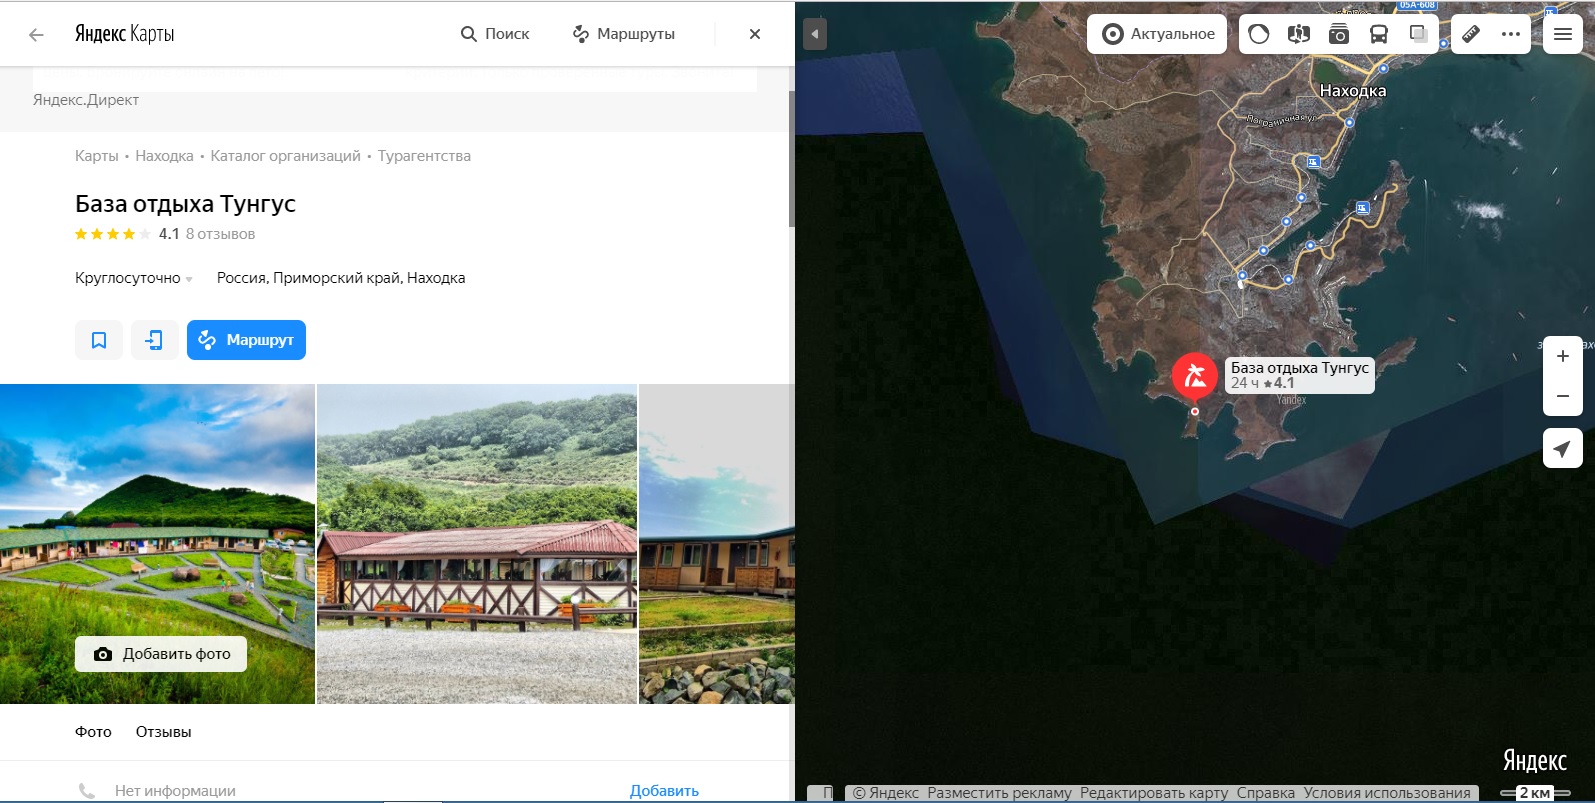The height and width of the screenshot is (803, 1595).
Task: Click the blue Маршрут route button
Action: (246, 340)
